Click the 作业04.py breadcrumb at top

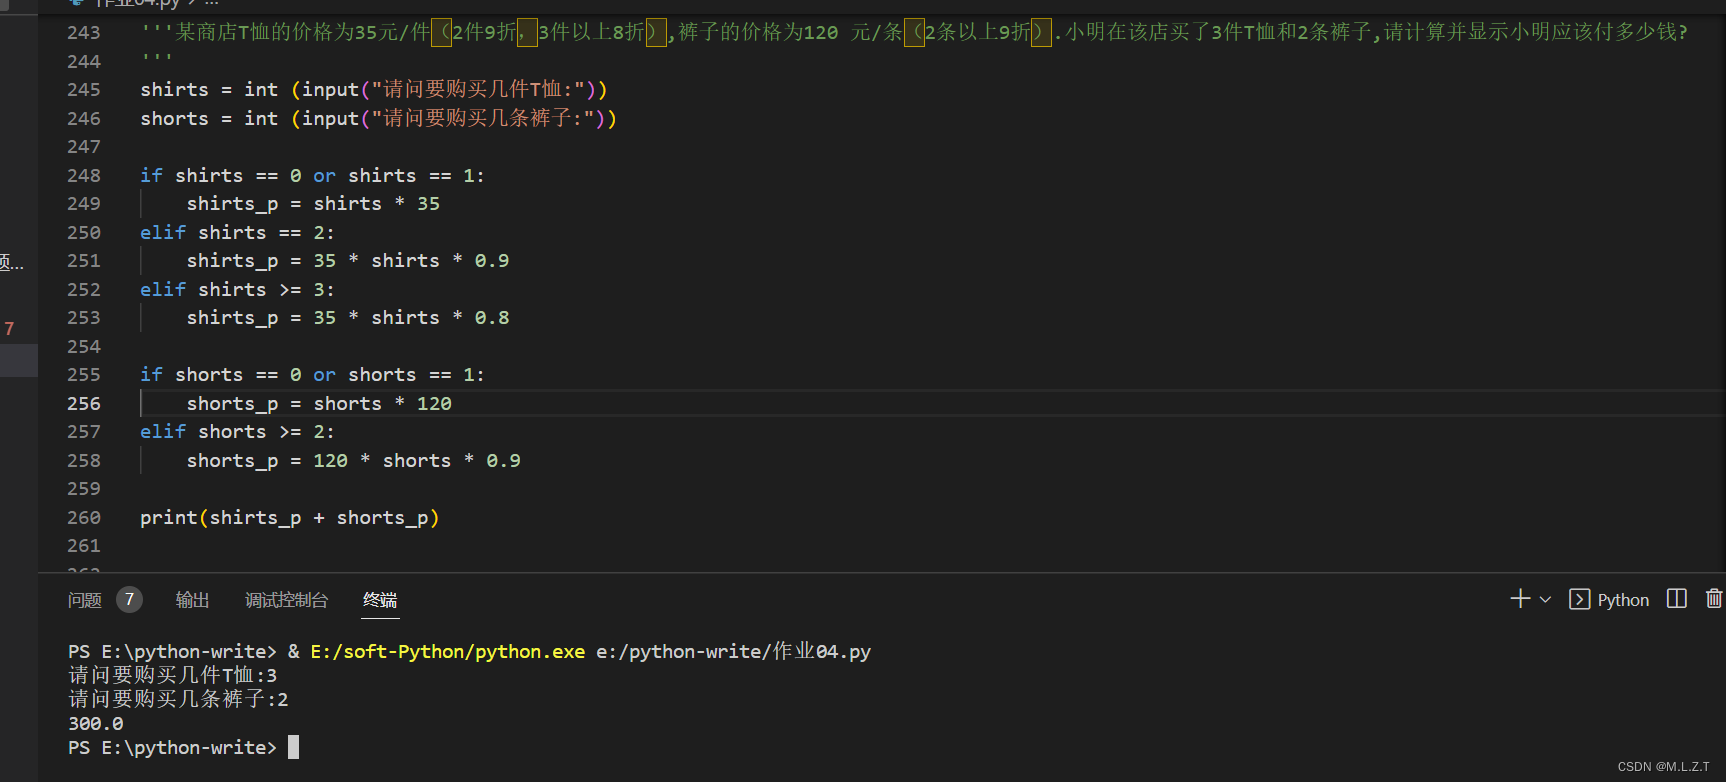137,3
